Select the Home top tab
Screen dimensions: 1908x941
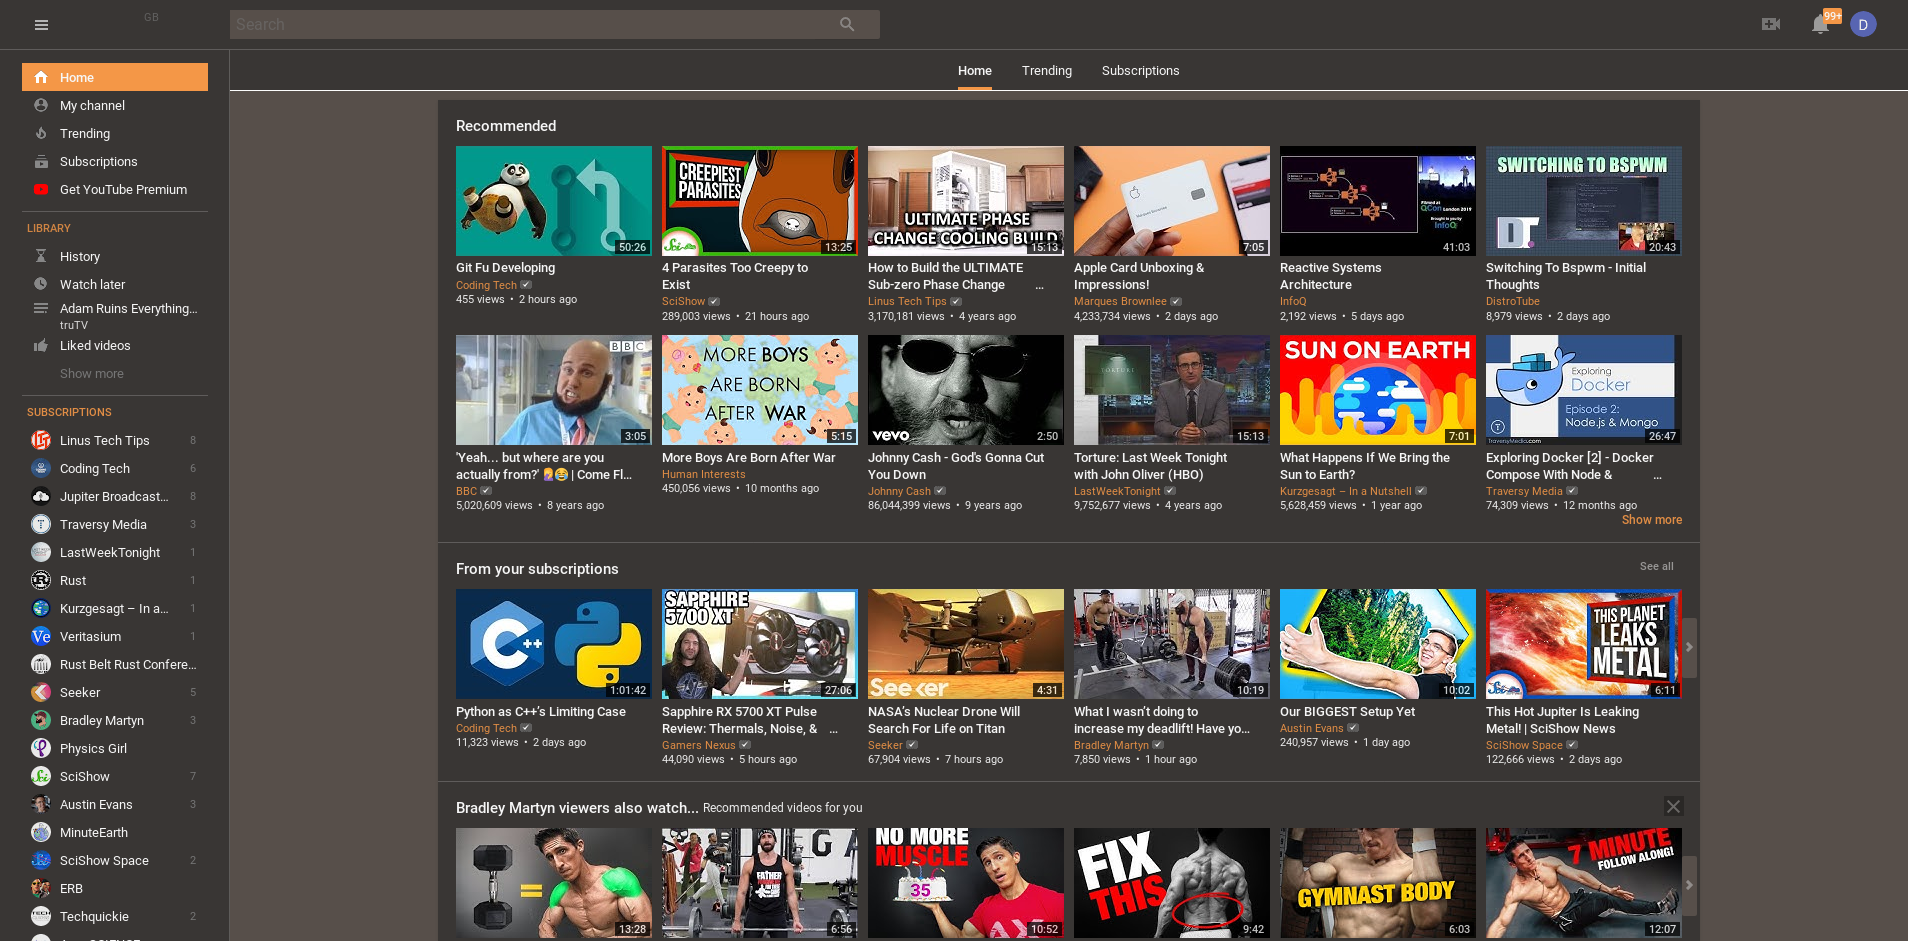coord(974,71)
